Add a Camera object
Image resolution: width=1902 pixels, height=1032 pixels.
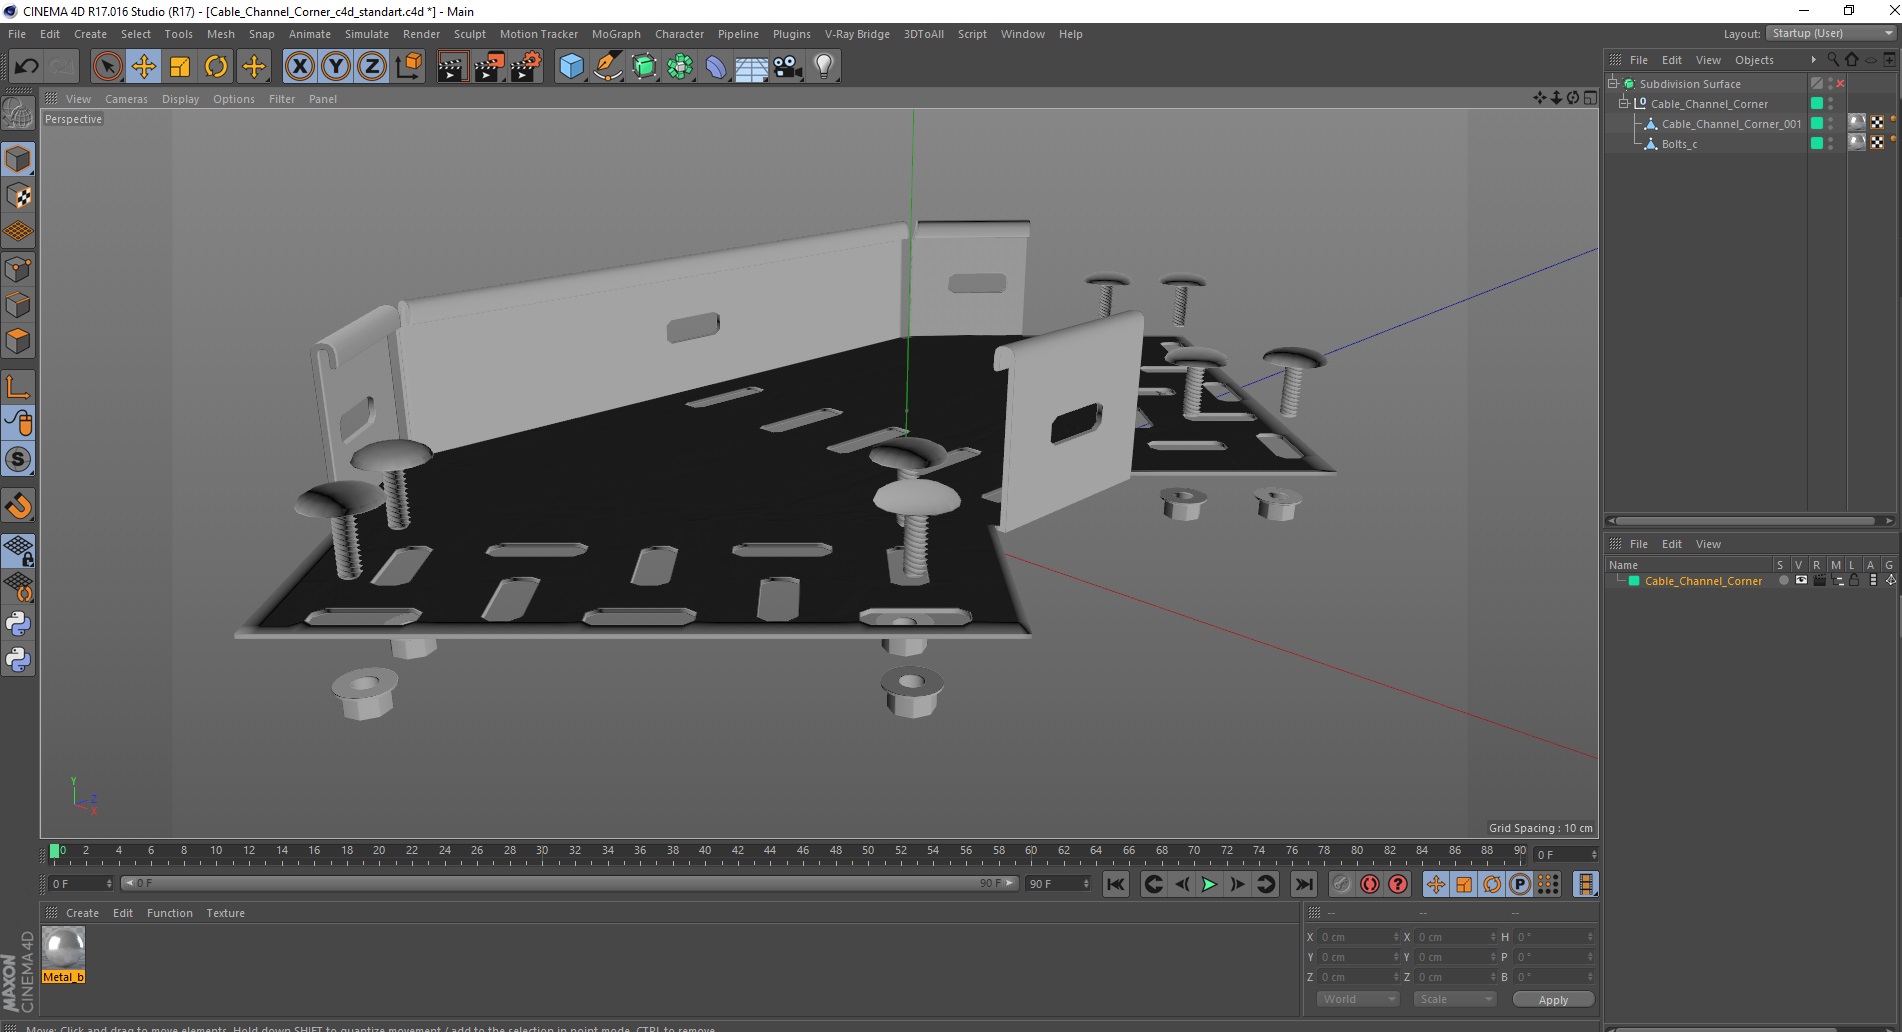tap(788, 67)
